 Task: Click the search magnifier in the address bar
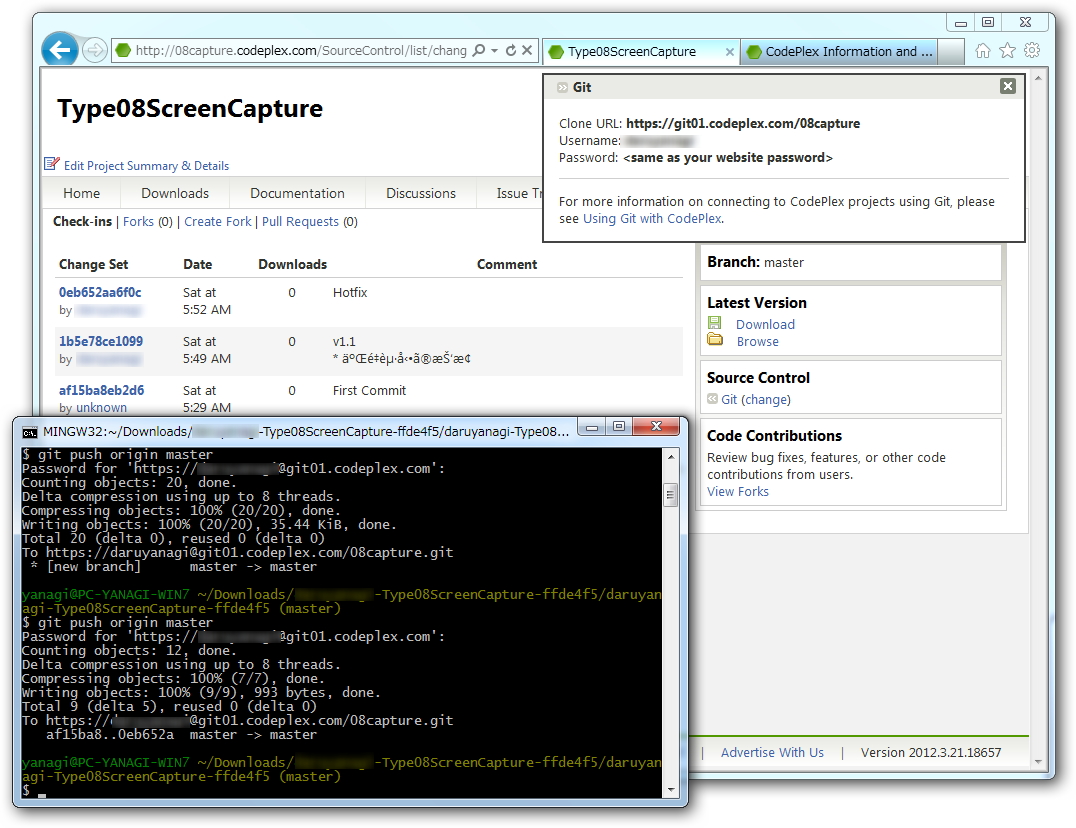click(477, 50)
